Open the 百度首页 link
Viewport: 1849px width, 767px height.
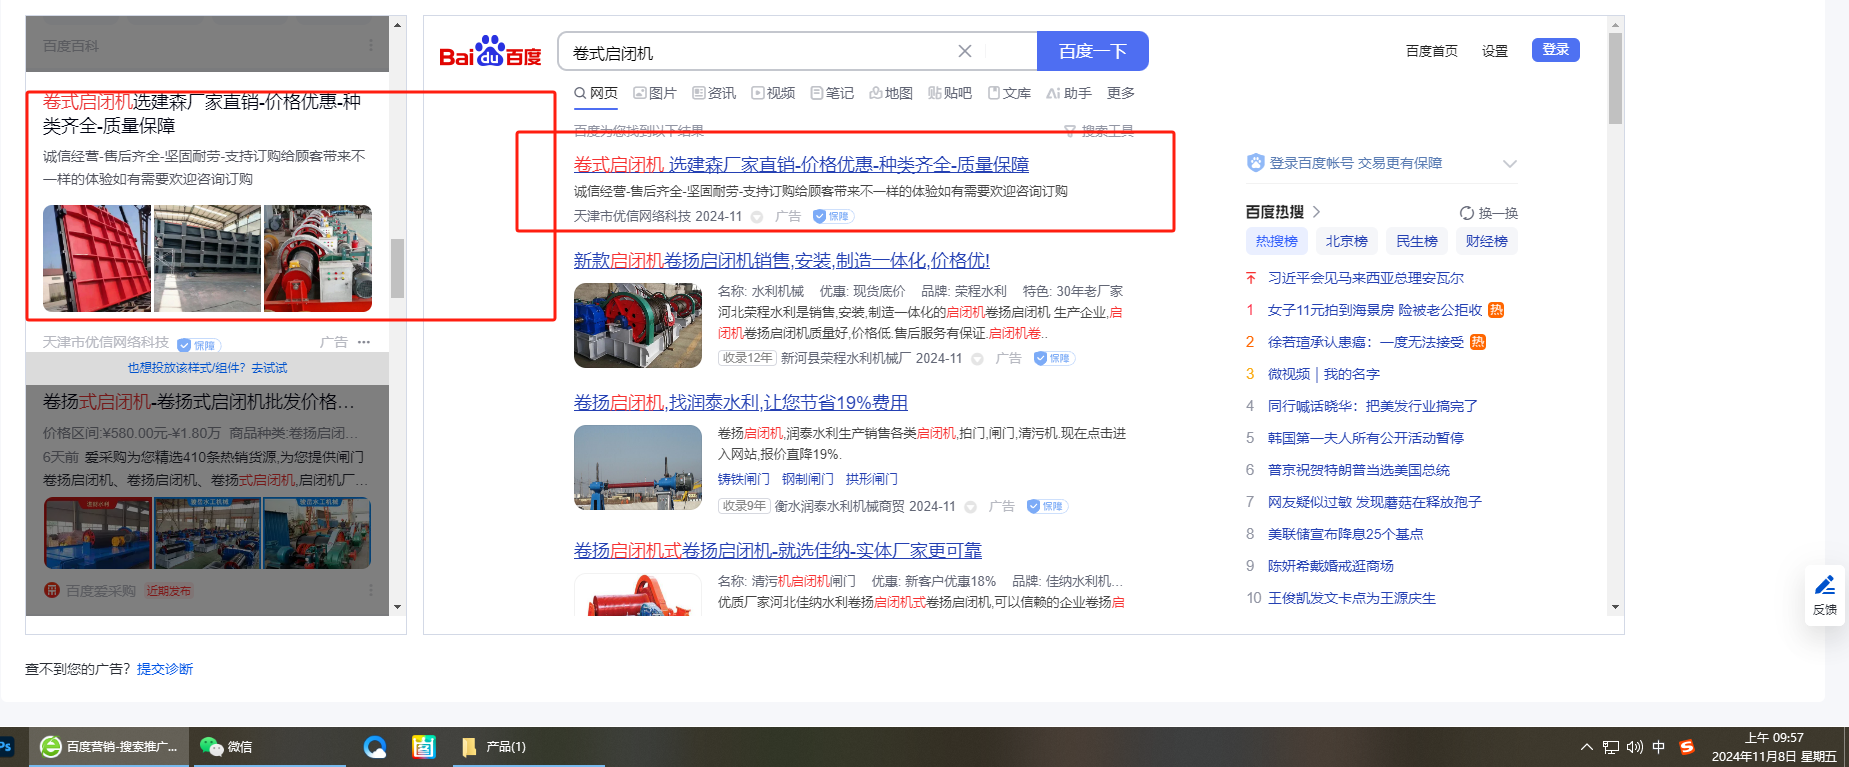coord(1432,51)
